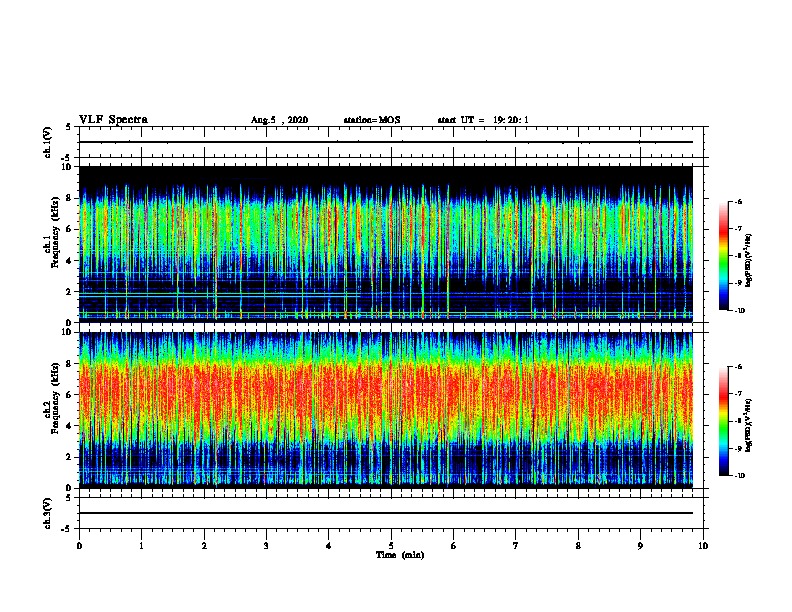This screenshot has width=792, height=612.
Task: Click the "3" tick on the time axis
Action: [266, 546]
